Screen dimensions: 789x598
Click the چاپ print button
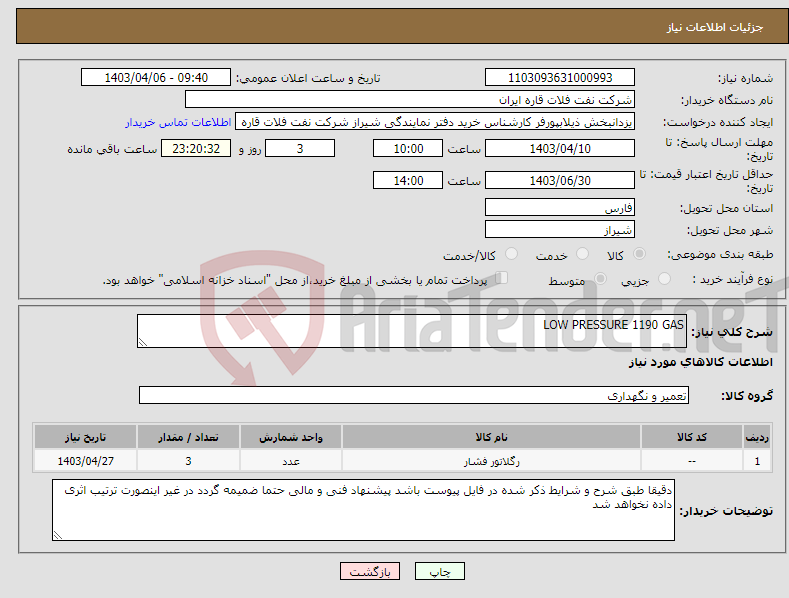(x=440, y=571)
